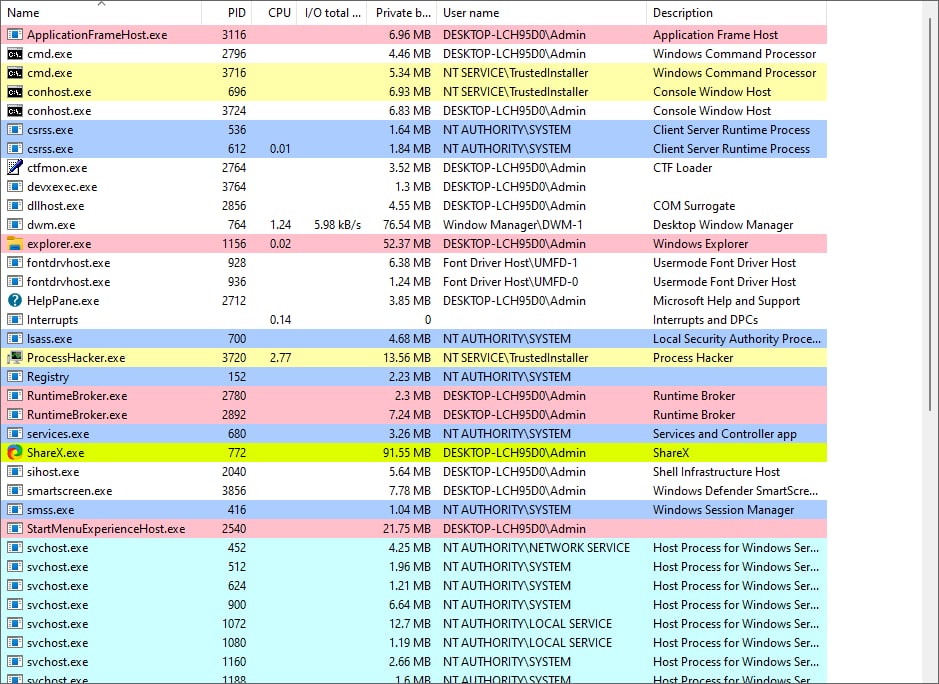
Task: Sort by the Description column header
Action: pyautogui.click(x=737, y=13)
